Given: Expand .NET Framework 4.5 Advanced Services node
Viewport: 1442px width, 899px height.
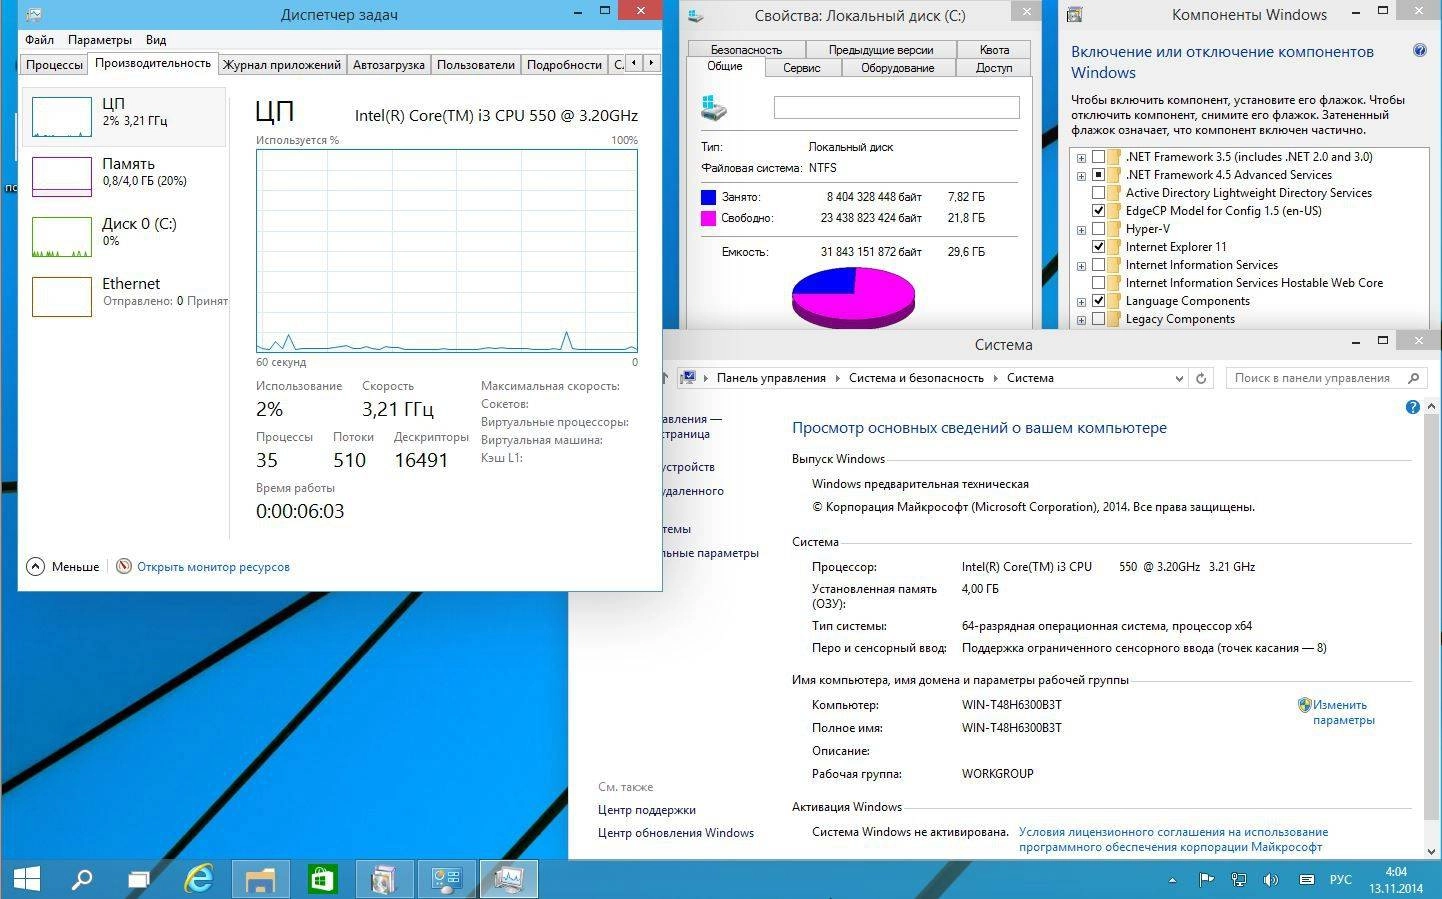Looking at the screenshot, I should point(1081,176).
